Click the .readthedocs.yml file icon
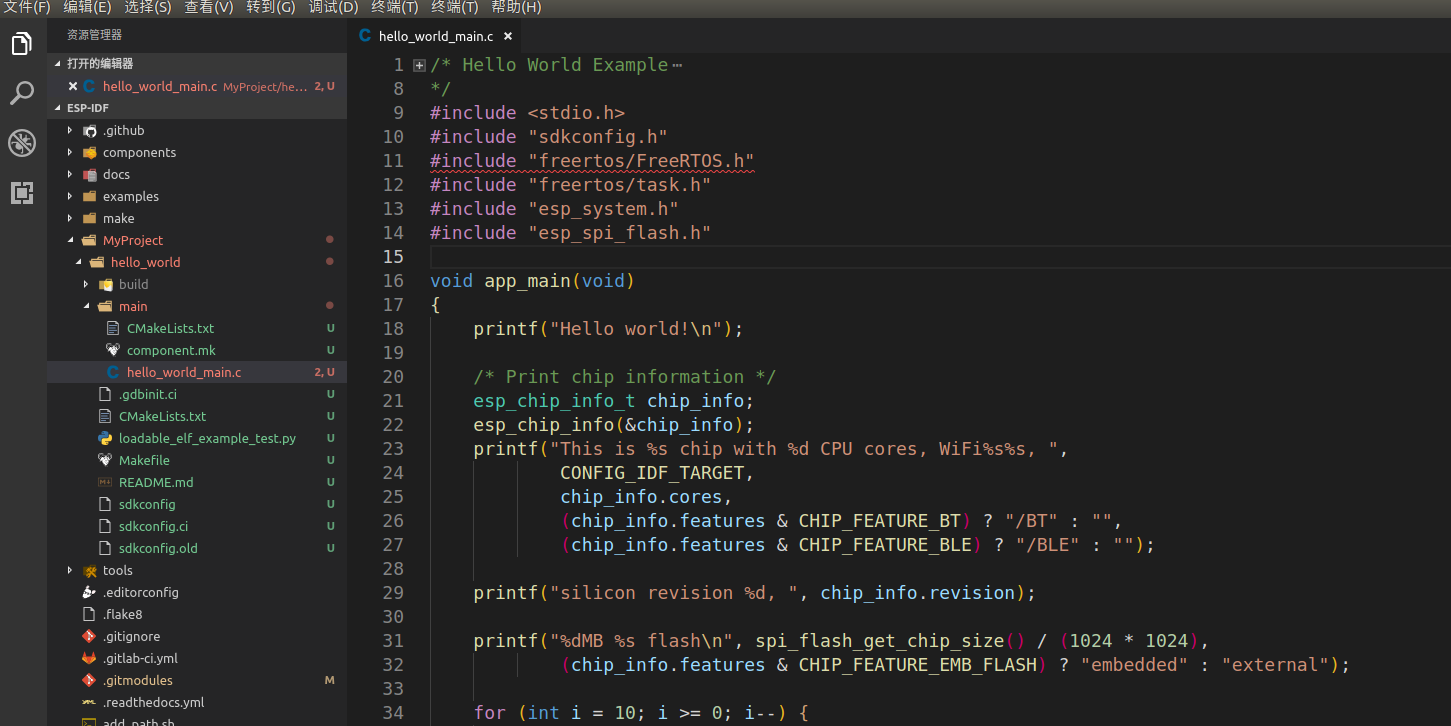This screenshot has width=1451, height=726. 89,703
